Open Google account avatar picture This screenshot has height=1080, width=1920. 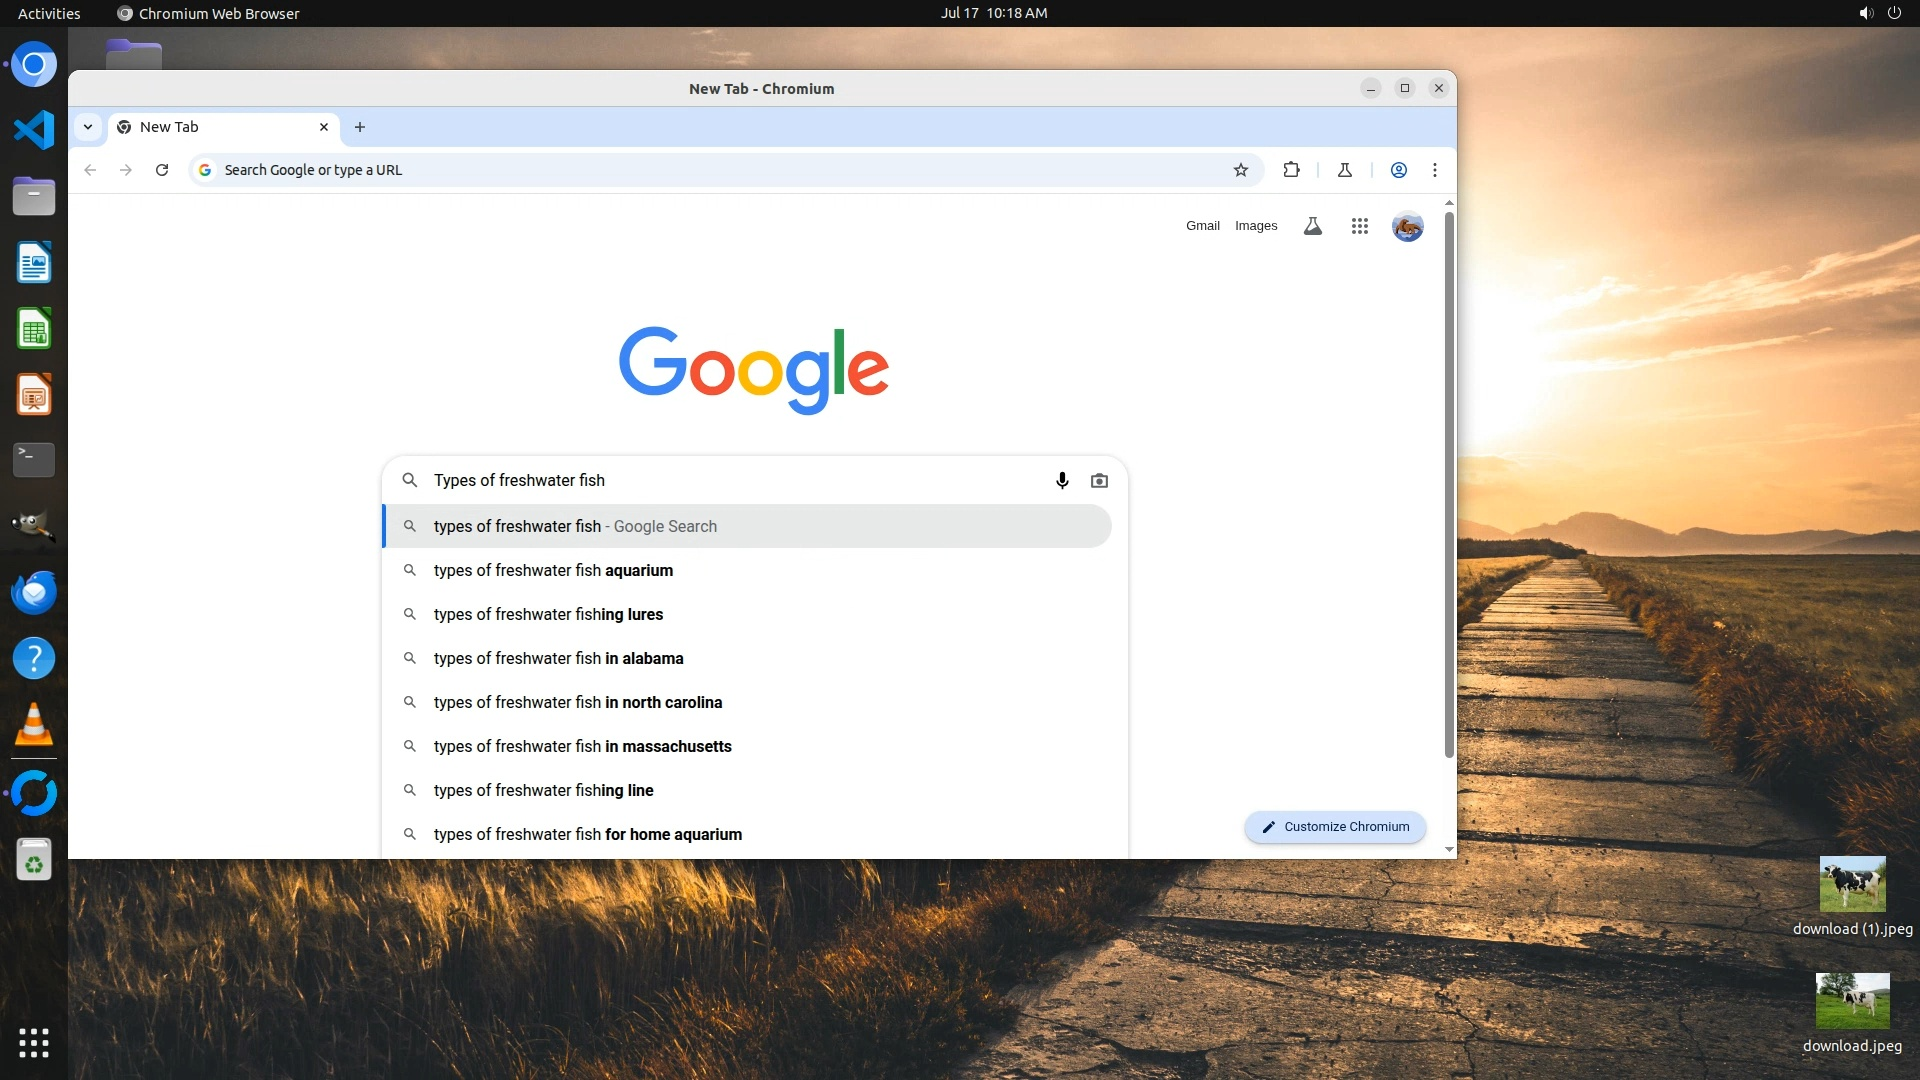[x=1407, y=227]
